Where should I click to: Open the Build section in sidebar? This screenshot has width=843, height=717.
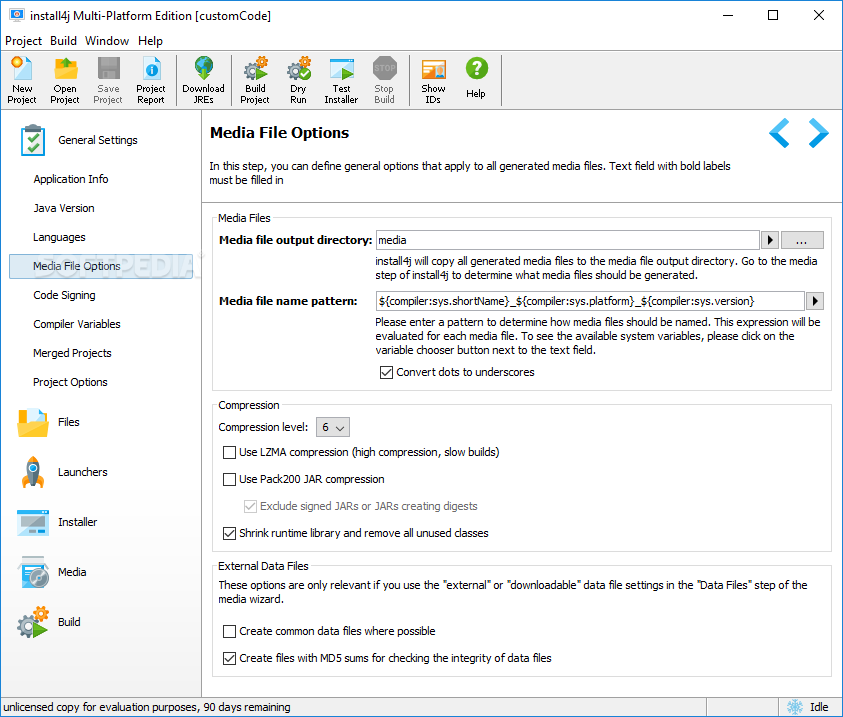(x=48, y=622)
